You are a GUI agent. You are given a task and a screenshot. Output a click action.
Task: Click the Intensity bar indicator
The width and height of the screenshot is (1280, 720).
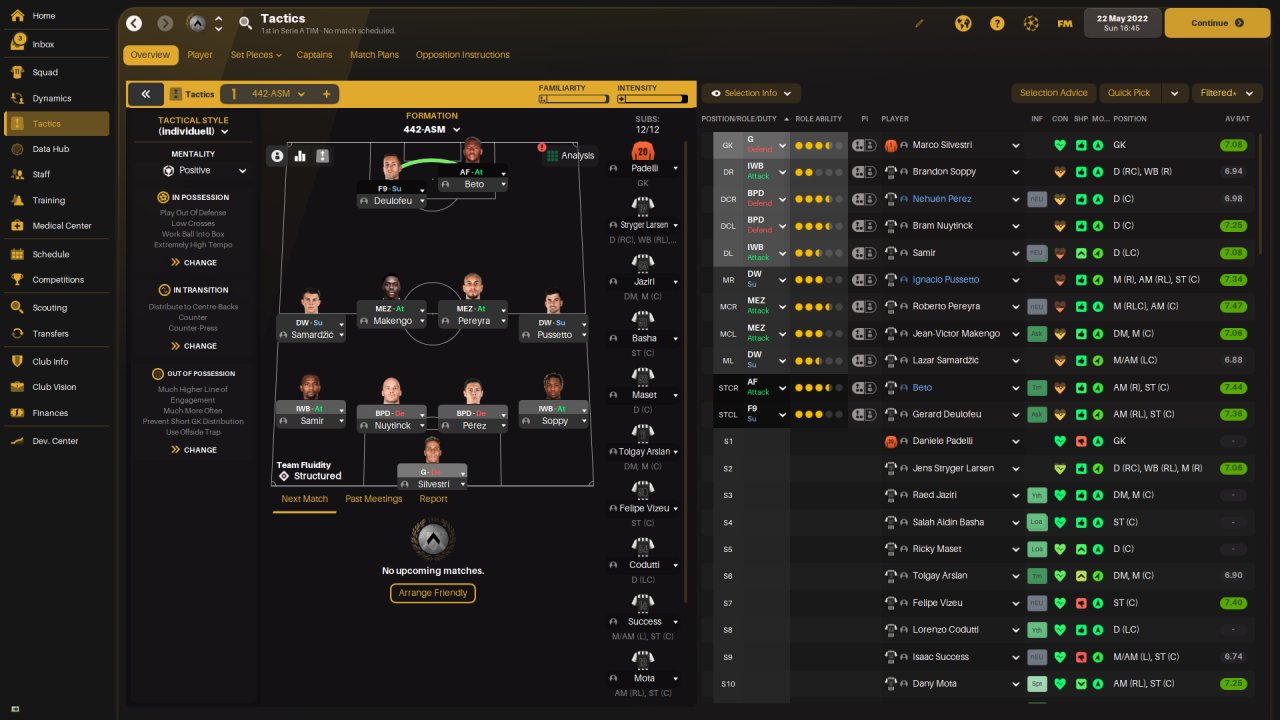652,99
